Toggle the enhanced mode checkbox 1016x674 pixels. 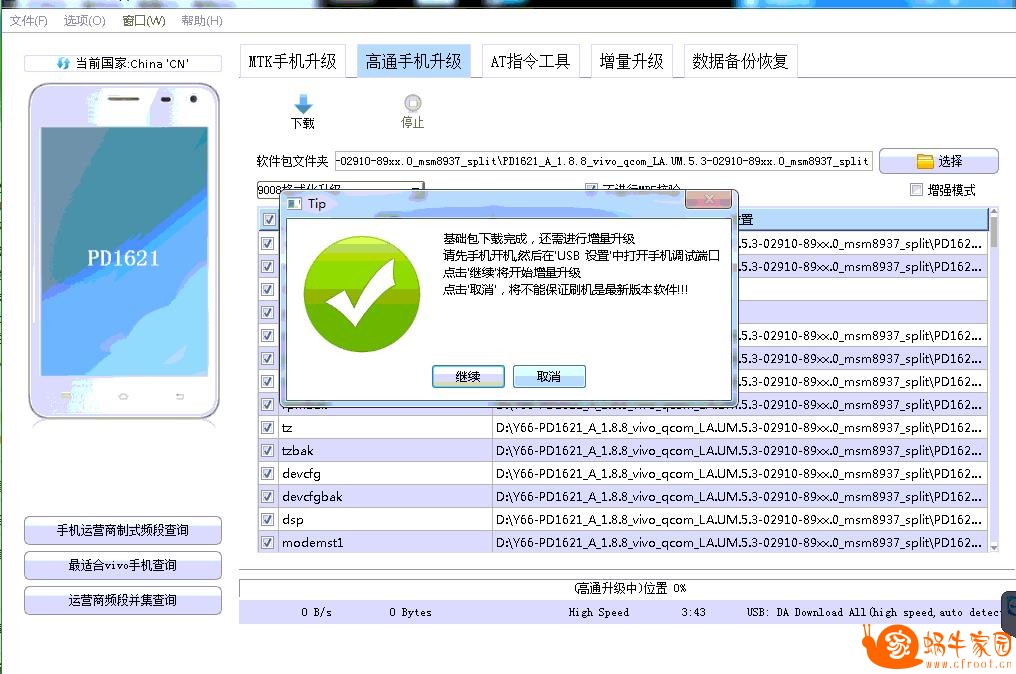(916, 189)
